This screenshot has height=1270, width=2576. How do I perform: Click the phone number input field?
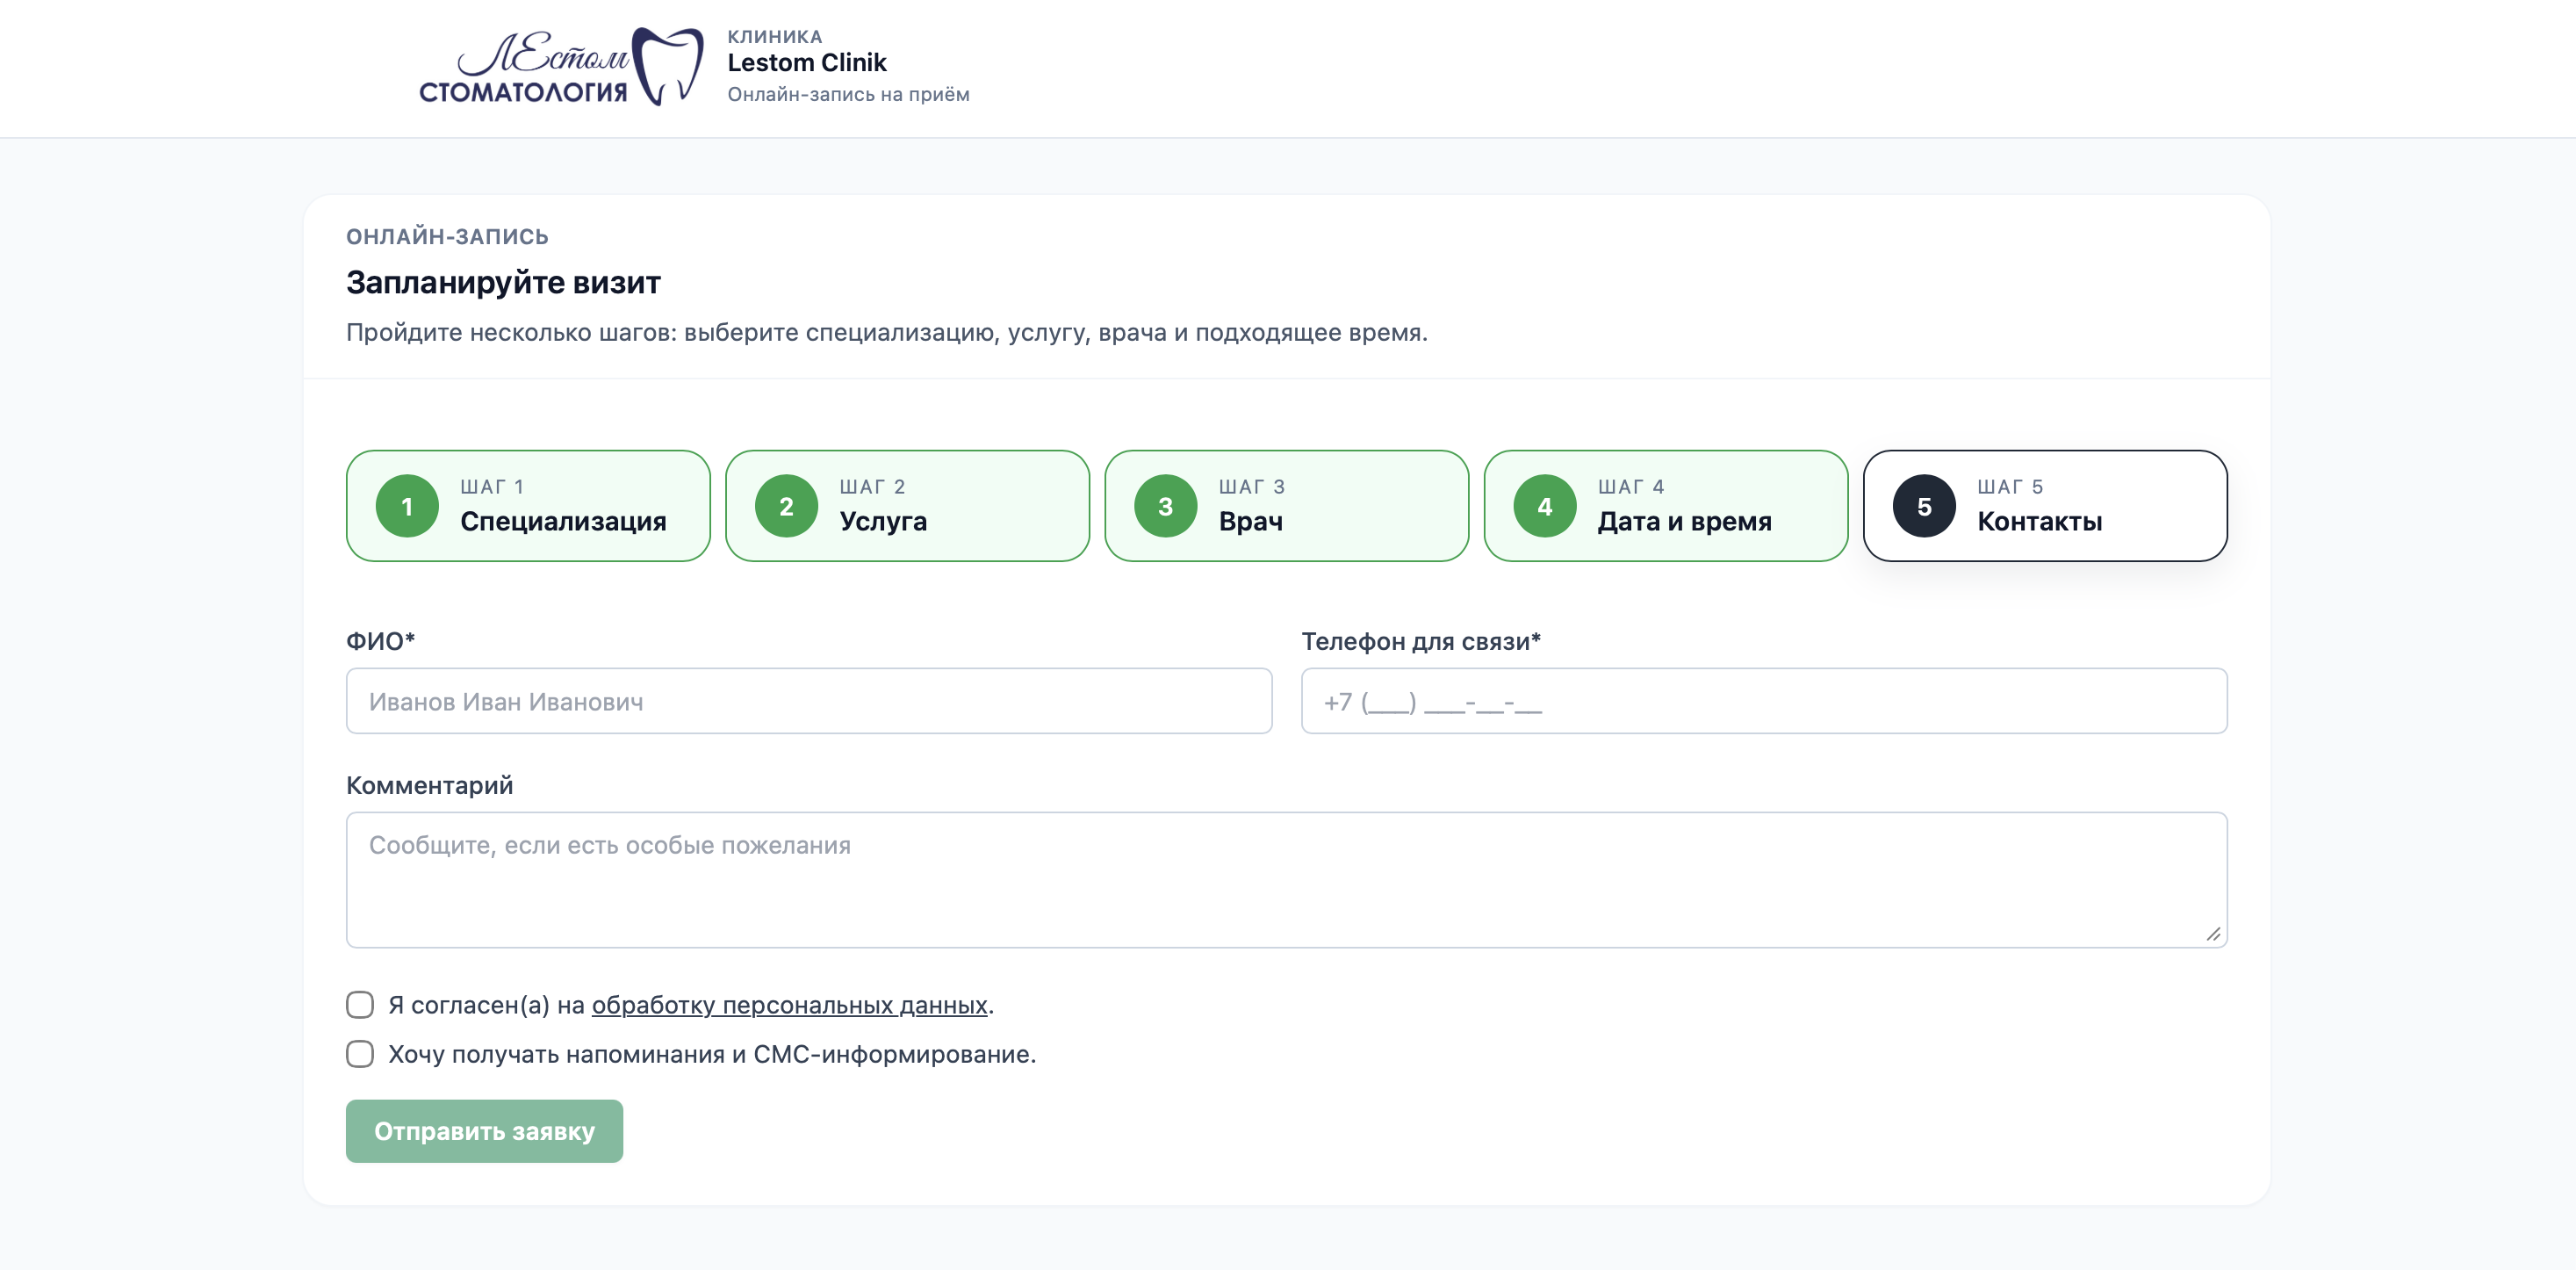pyautogui.click(x=1763, y=701)
